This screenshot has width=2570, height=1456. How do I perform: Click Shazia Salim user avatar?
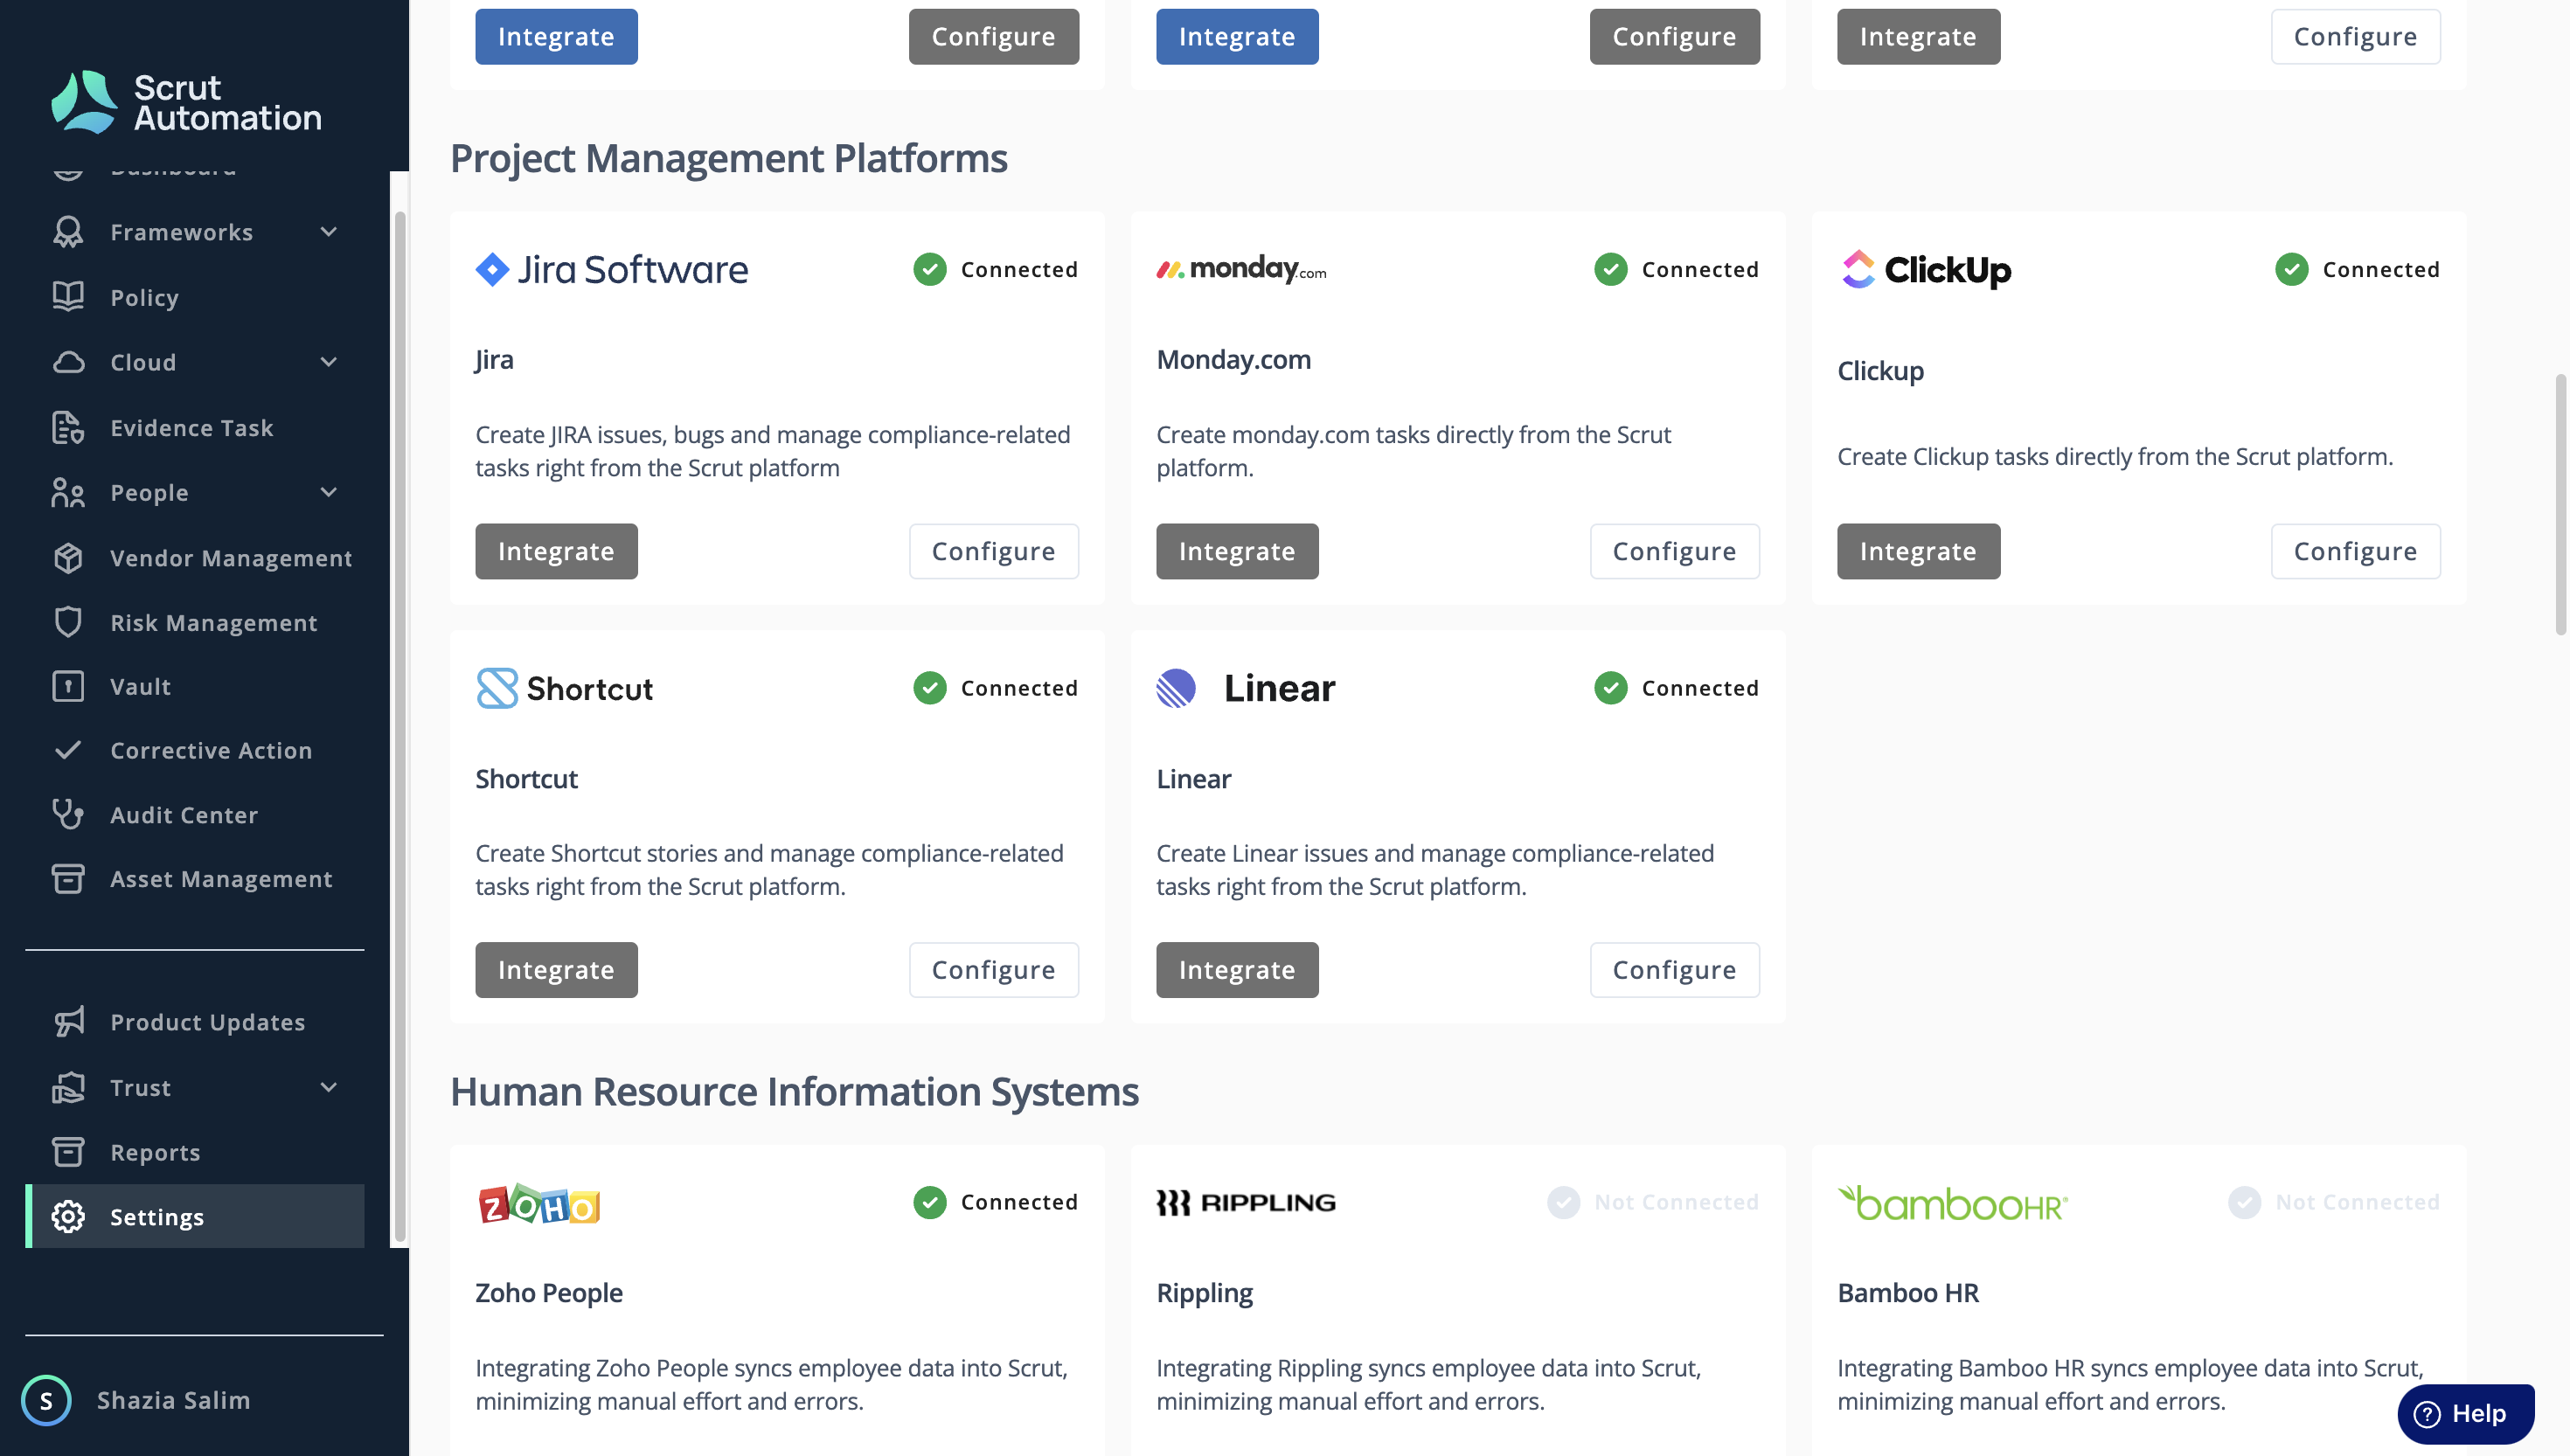(x=46, y=1400)
